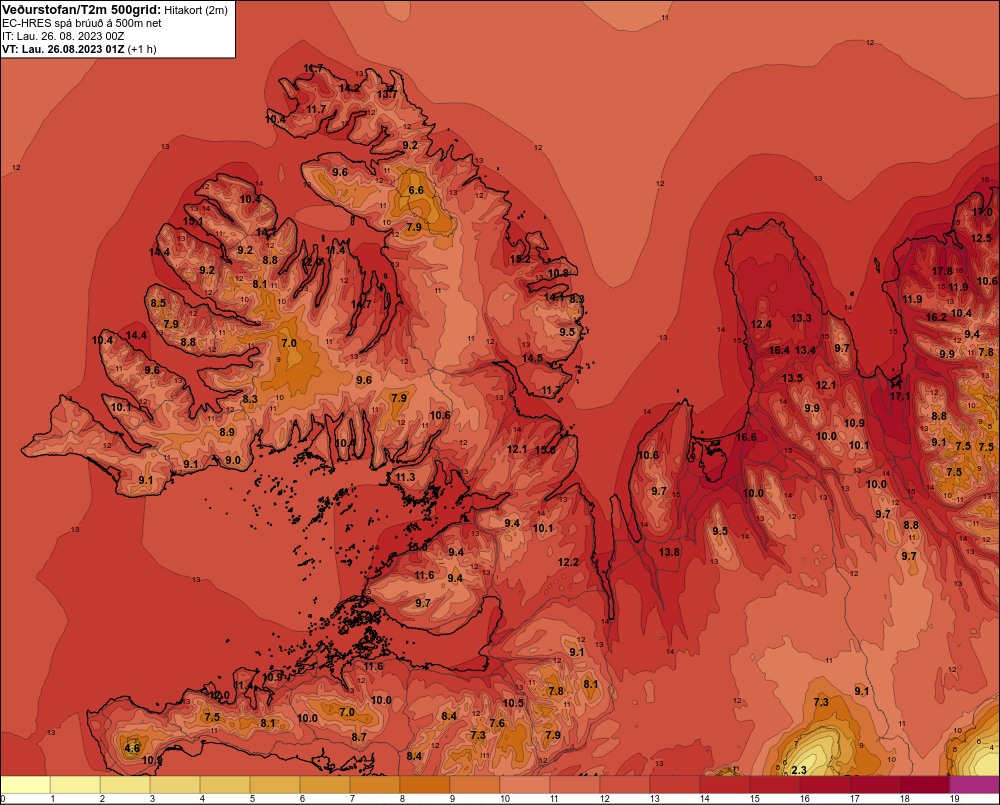
Task: Click the 13.3 temperature value
Action: tap(801, 318)
